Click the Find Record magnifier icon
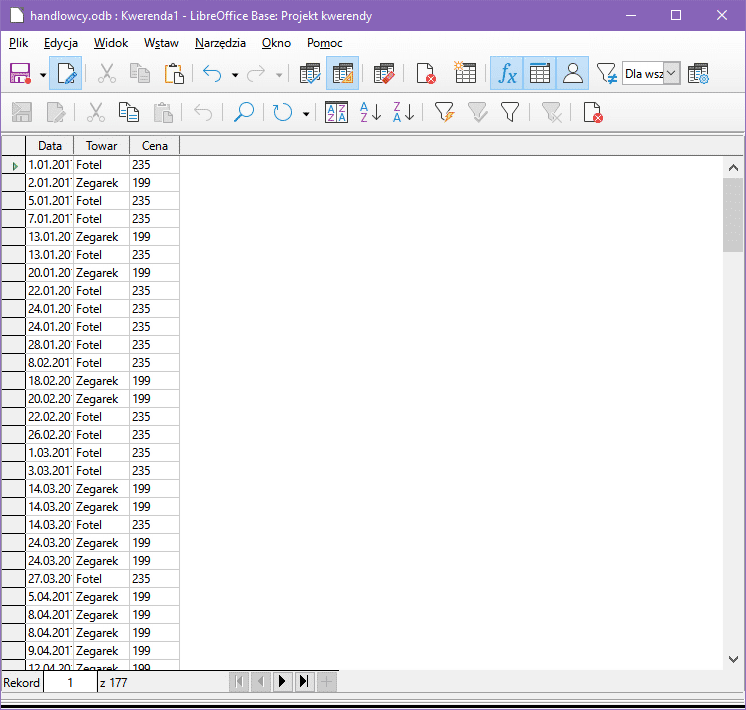The image size is (746, 710). pyautogui.click(x=243, y=112)
